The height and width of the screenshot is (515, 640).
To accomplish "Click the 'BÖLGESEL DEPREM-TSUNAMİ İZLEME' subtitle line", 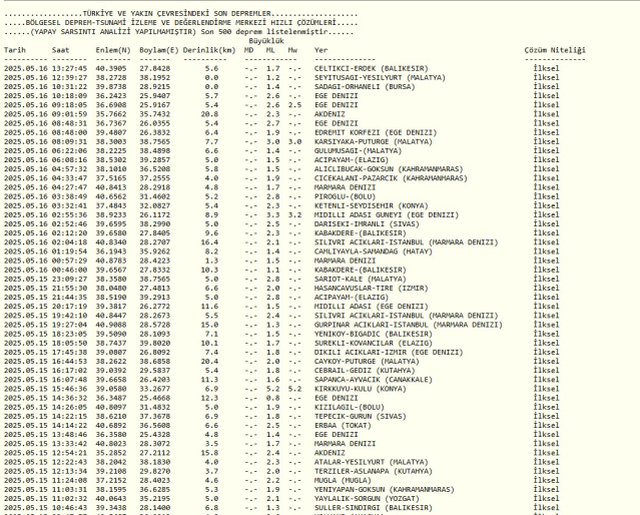I will [x=181, y=23].
